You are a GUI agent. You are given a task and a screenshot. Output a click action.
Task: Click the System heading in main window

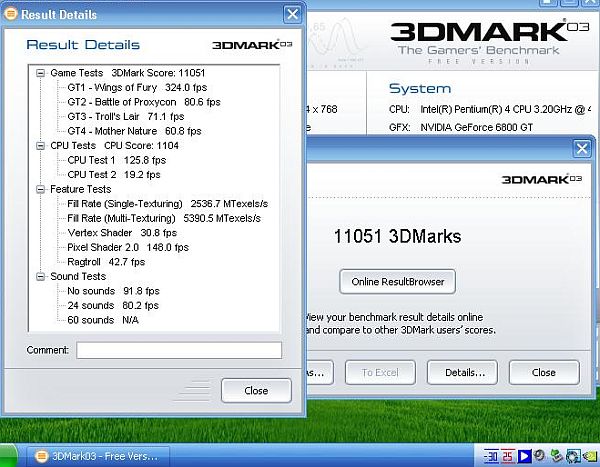point(420,89)
